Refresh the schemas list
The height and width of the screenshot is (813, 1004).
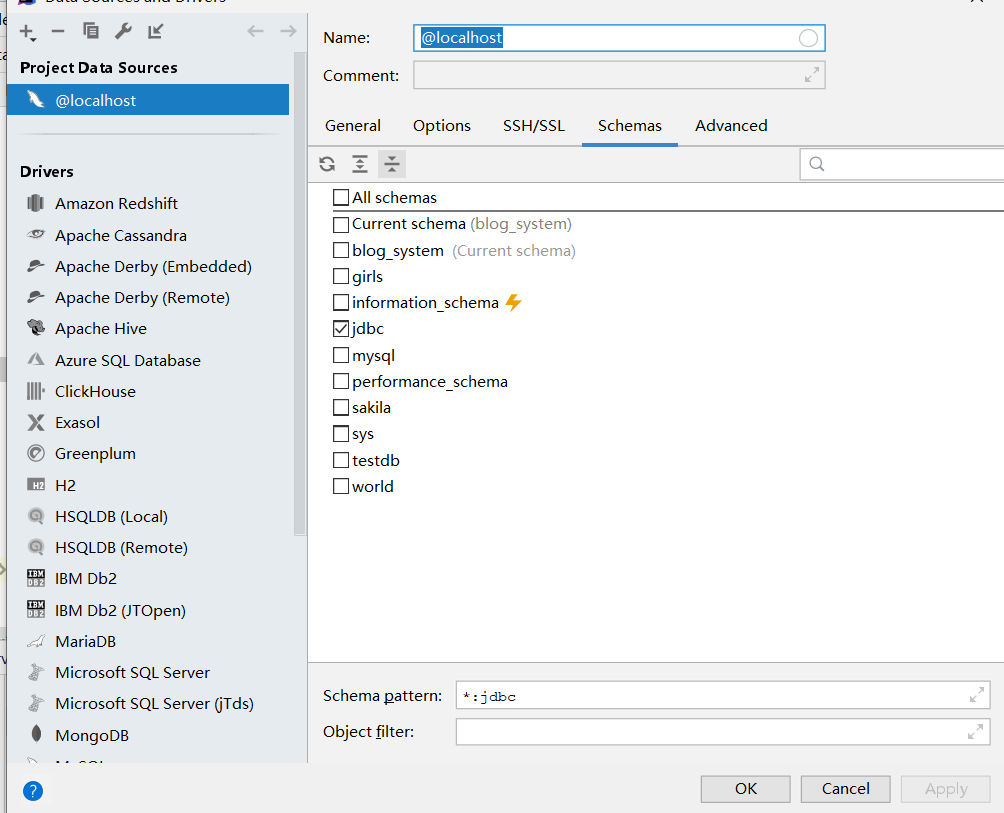(x=327, y=165)
